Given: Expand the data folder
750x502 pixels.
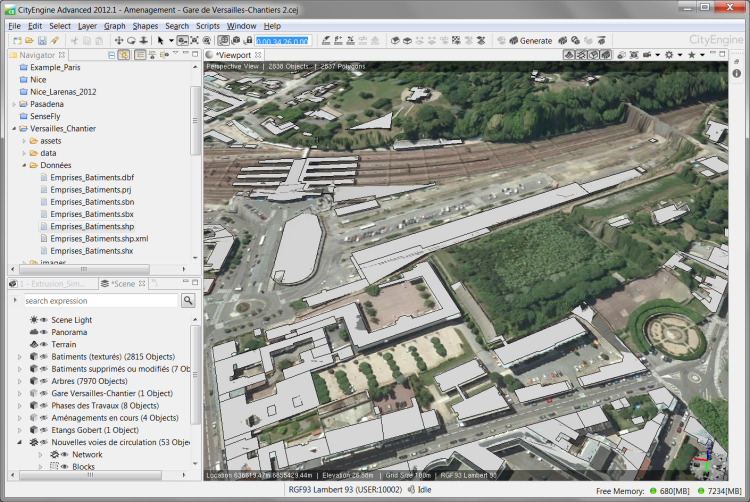Looking at the screenshot, I should tap(24, 153).
